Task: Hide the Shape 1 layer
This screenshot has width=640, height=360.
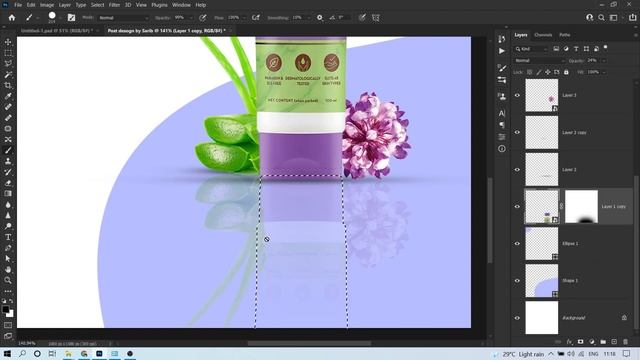Action: (x=517, y=281)
